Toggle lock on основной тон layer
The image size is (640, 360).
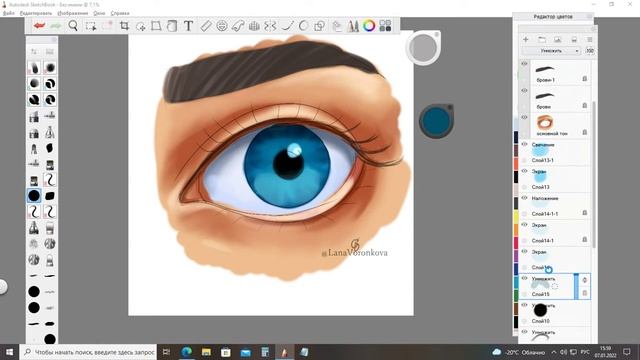pyautogui.click(x=584, y=132)
